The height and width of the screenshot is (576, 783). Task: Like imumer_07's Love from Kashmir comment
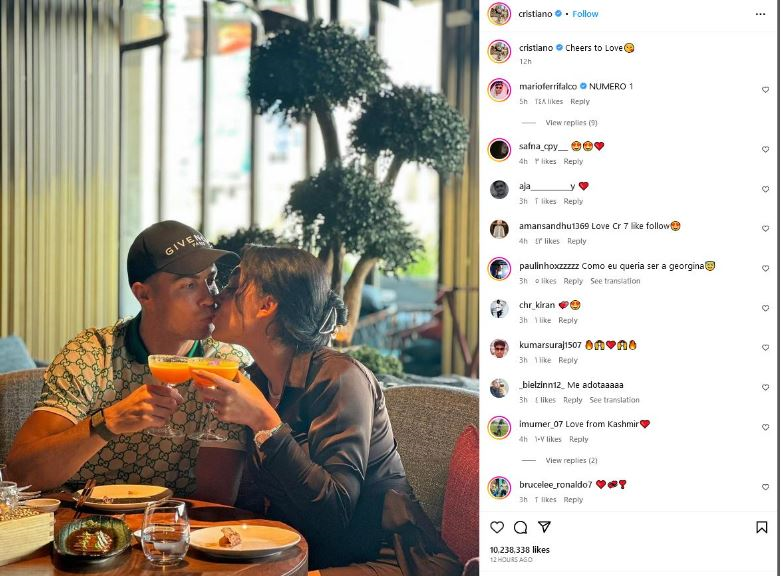click(x=765, y=427)
